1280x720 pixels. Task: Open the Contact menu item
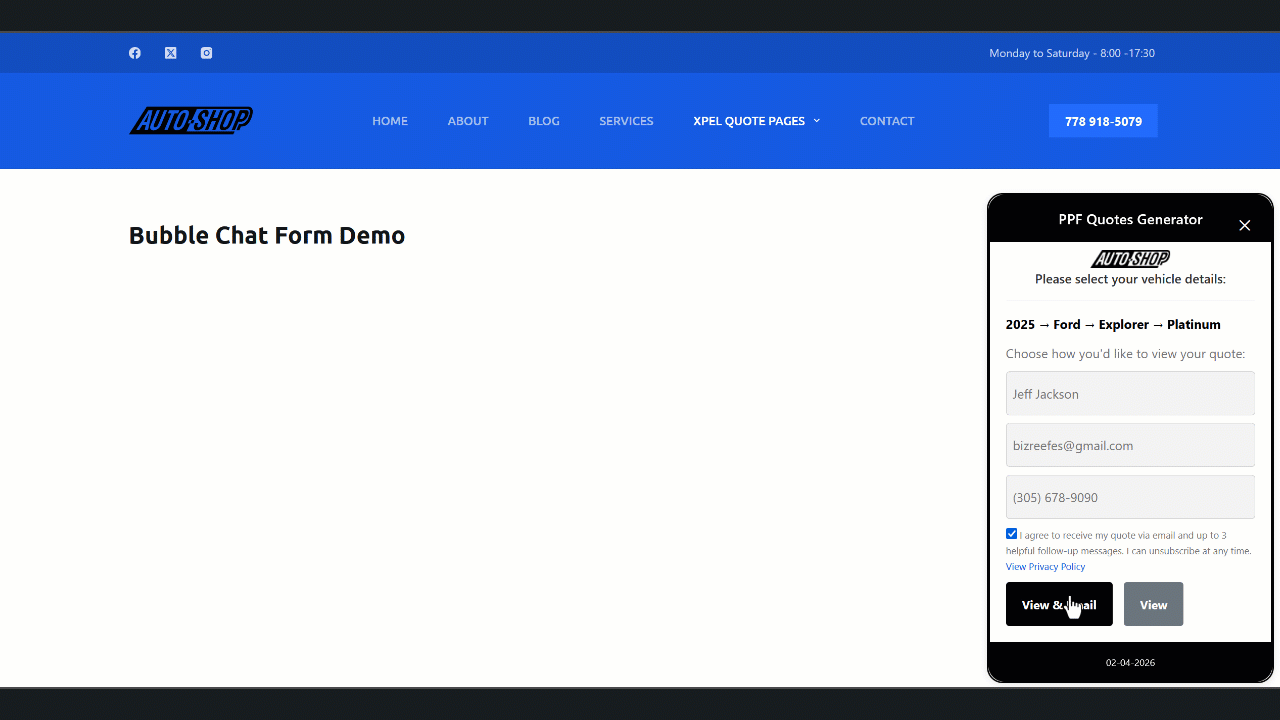(x=887, y=121)
